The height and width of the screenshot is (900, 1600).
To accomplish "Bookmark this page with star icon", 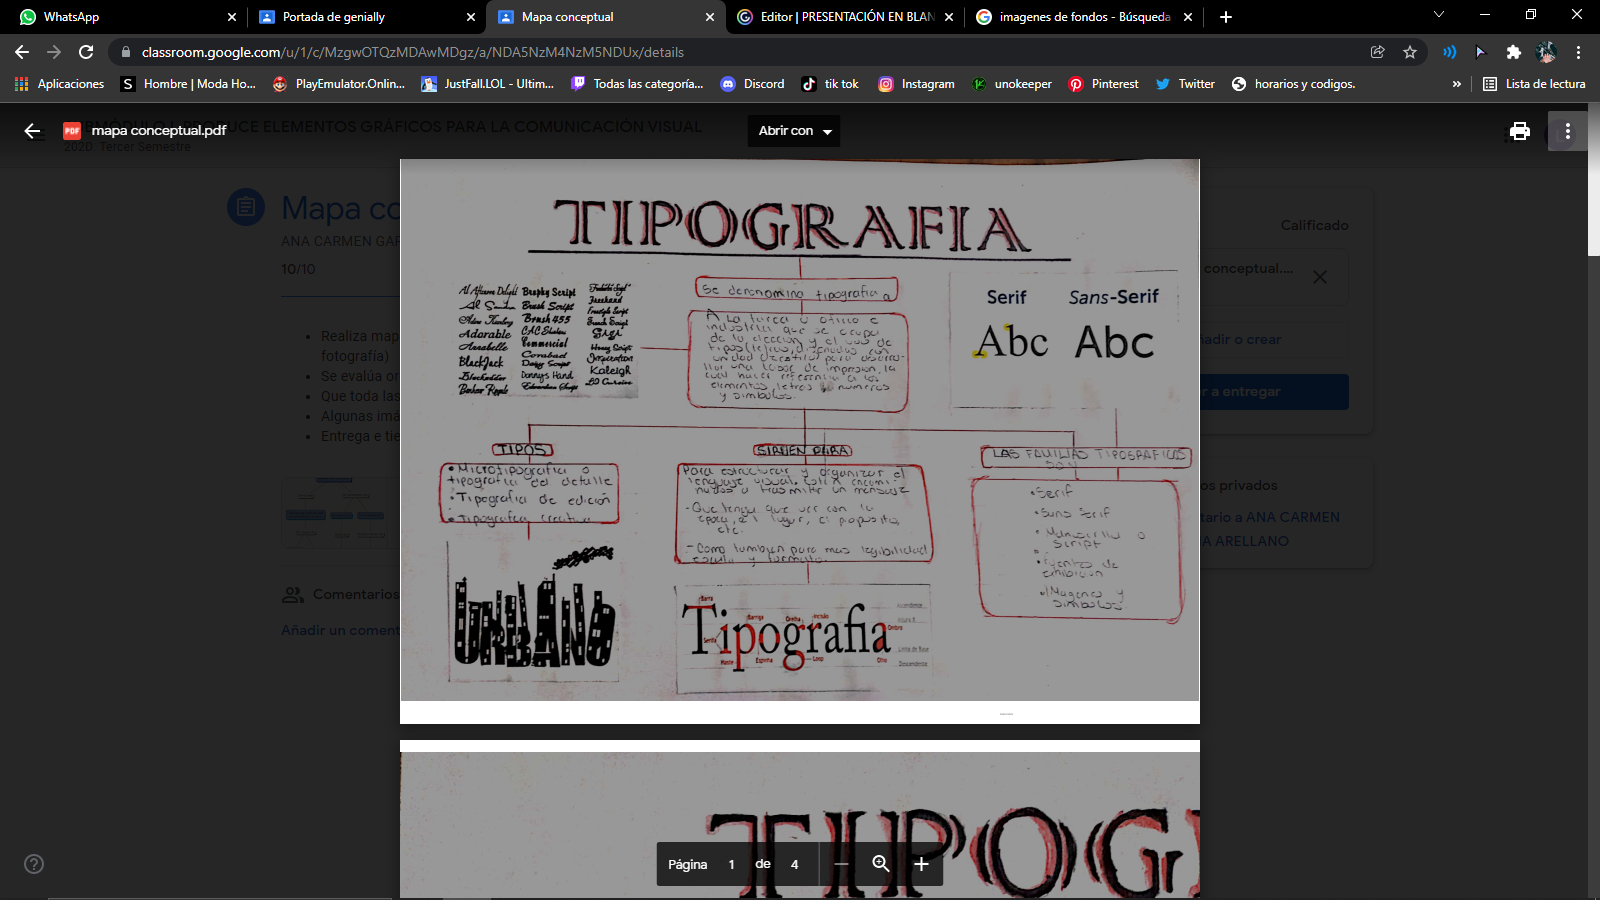I will coord(1410,52).
